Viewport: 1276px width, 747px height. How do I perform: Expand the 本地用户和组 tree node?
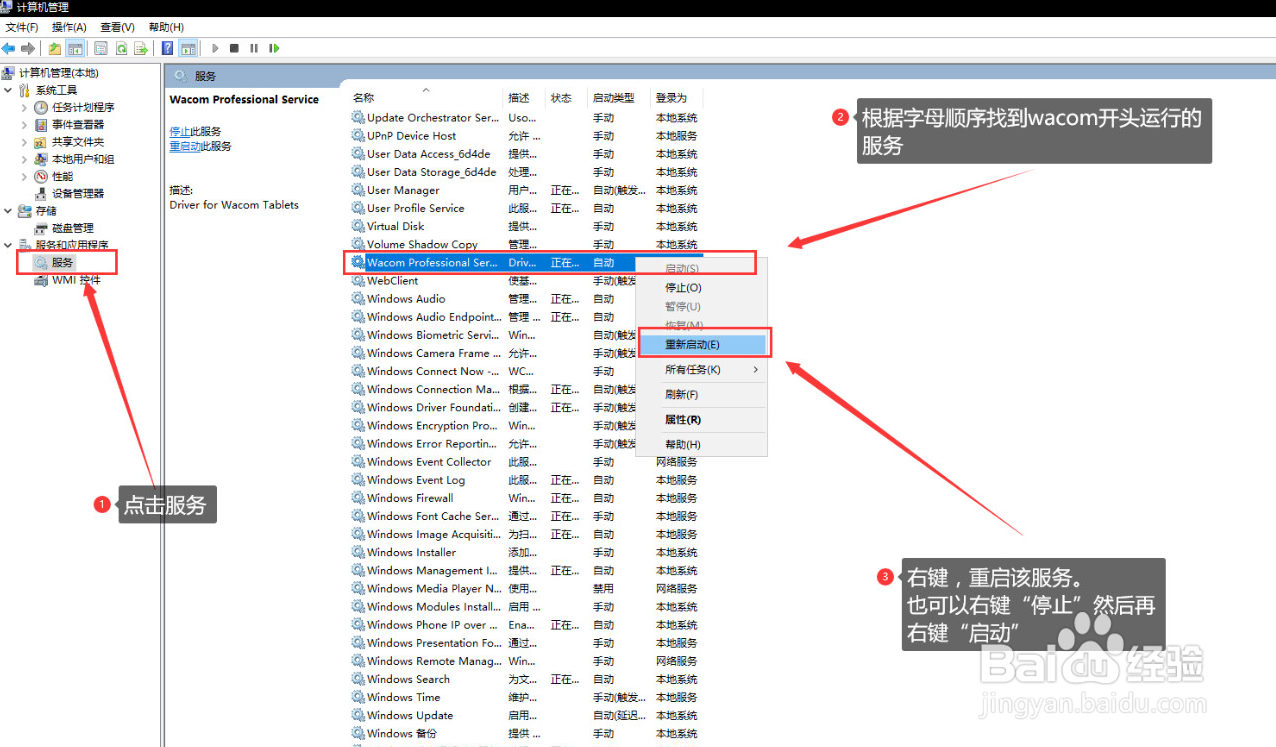25,159
